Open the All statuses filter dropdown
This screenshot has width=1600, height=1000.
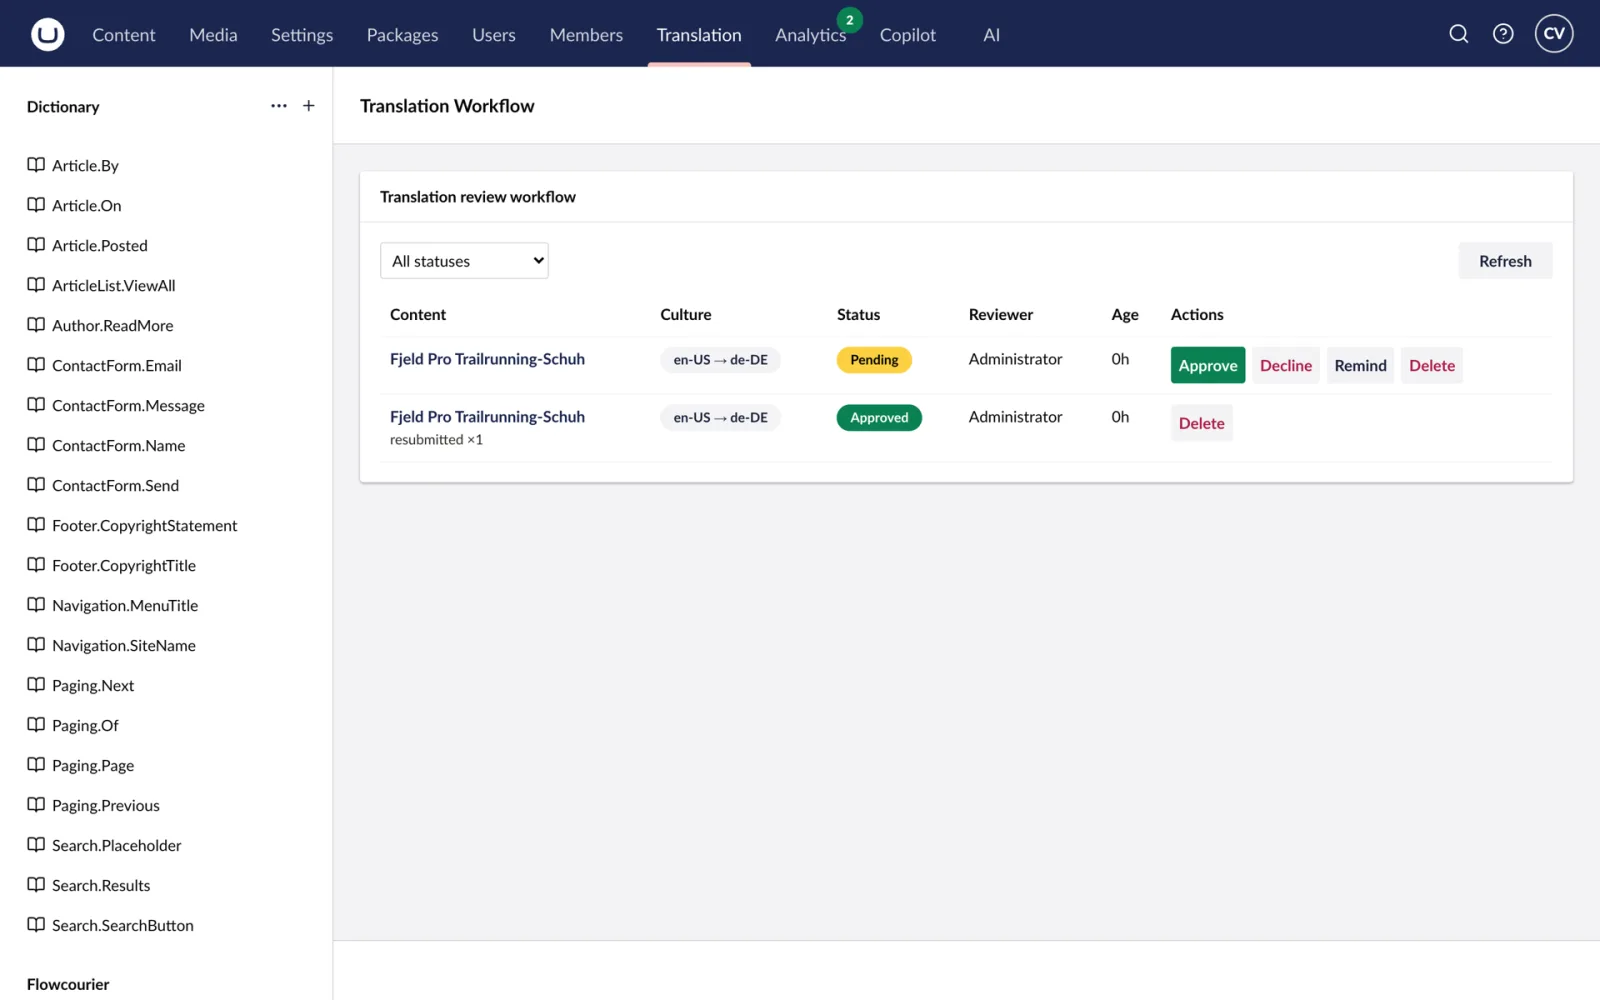(464, 261)
